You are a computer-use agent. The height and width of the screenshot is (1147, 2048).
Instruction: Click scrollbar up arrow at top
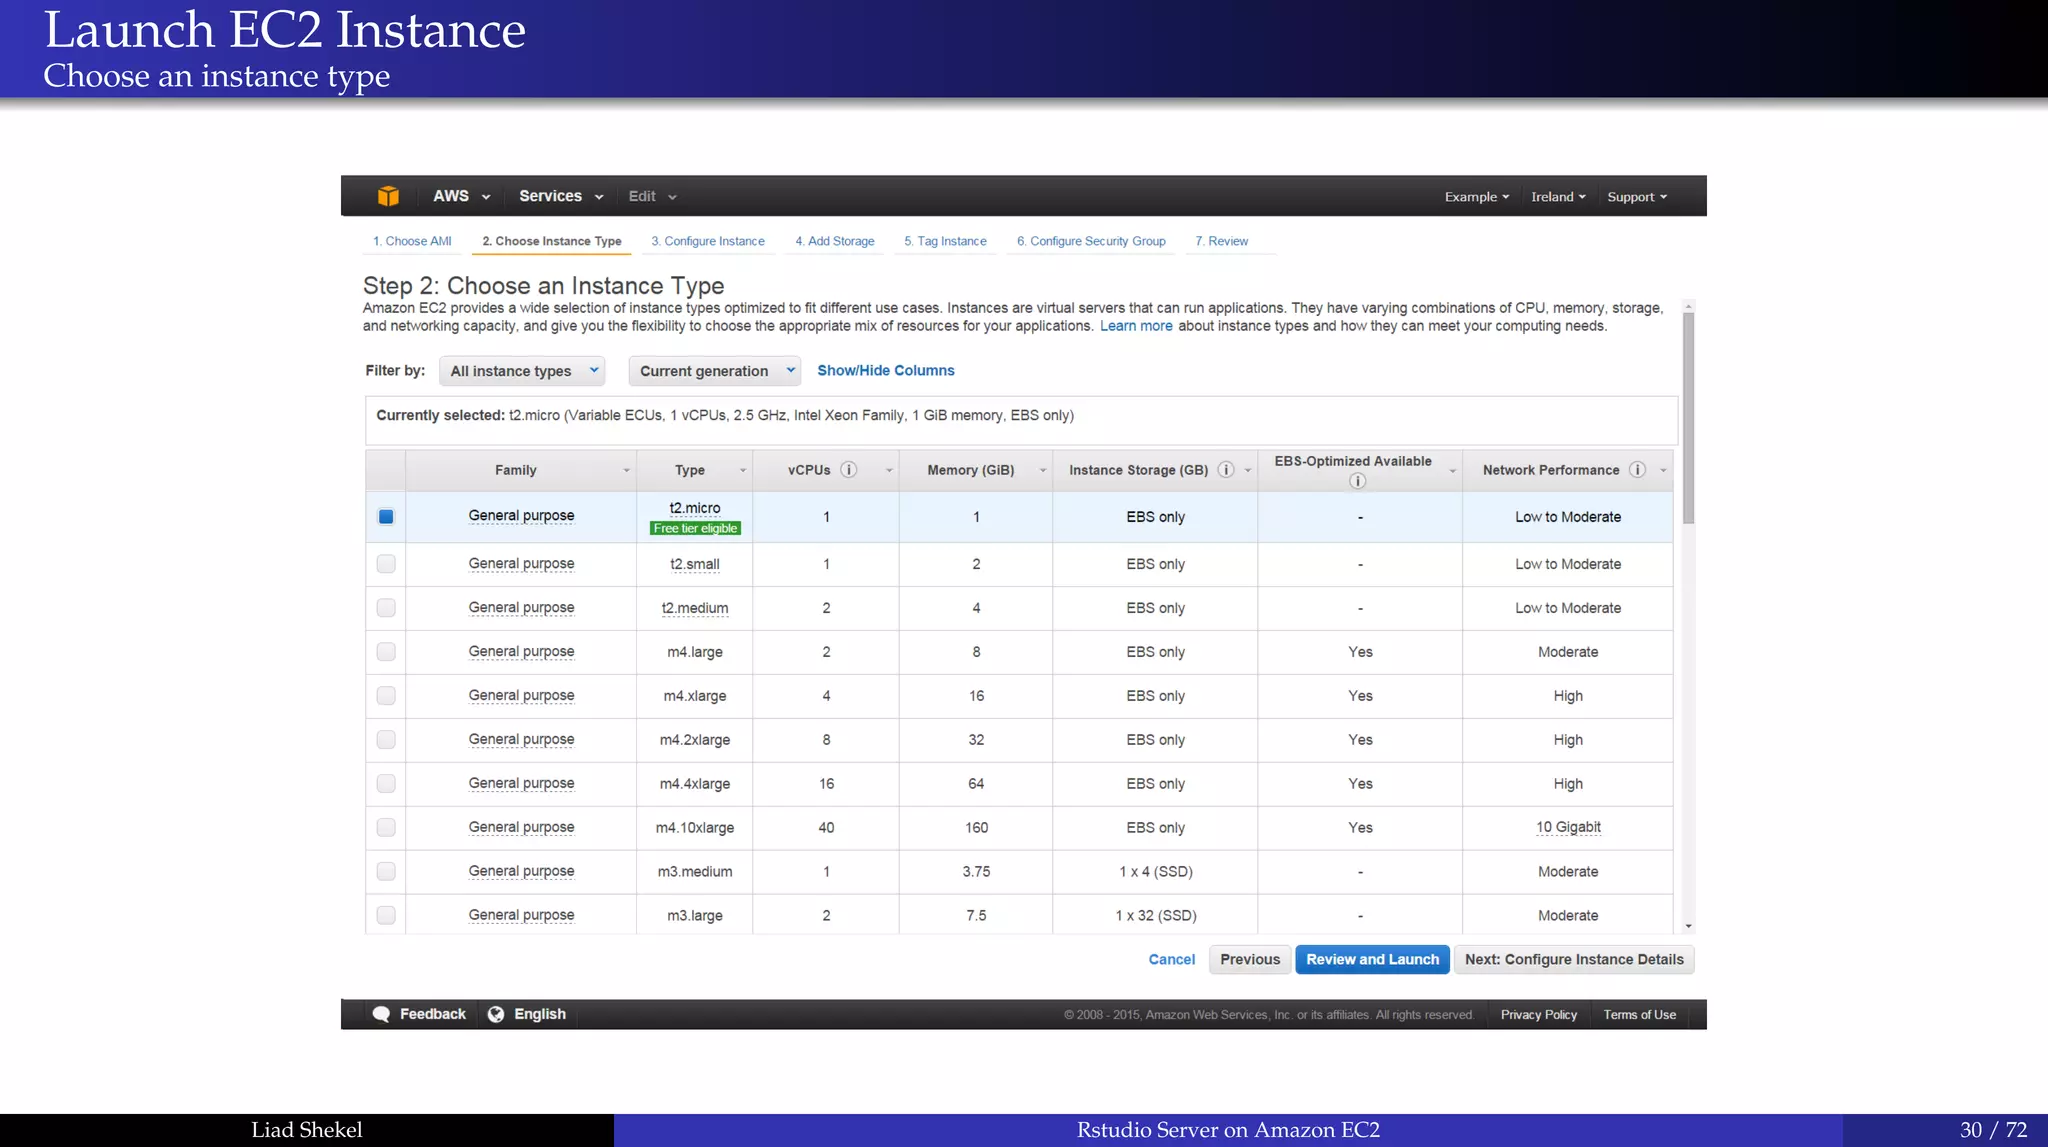coord(1688,306)
